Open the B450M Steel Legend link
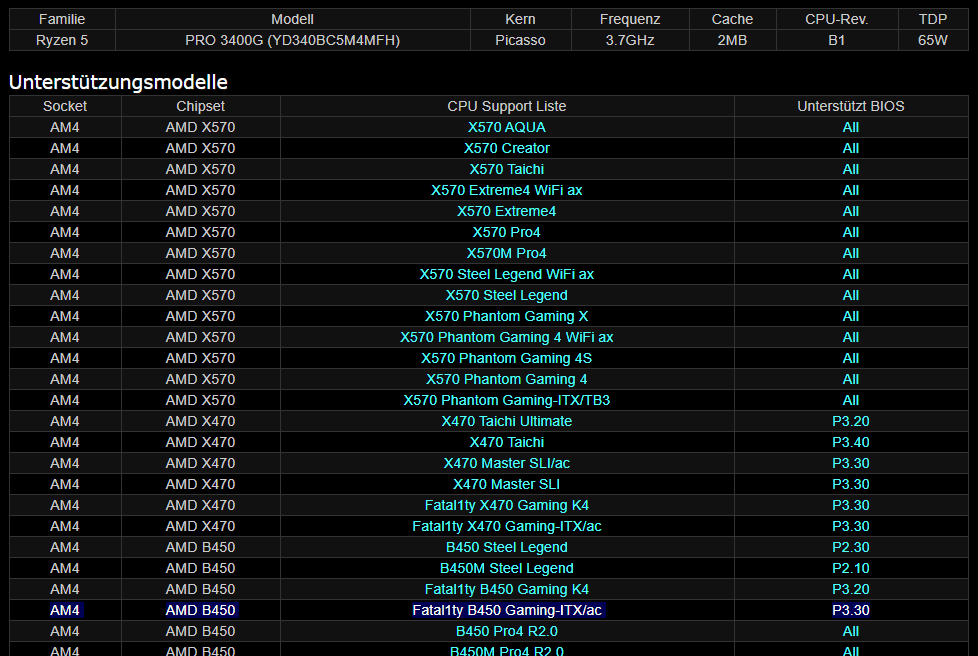This screenshot has width=978, height=656. (506, 568)
